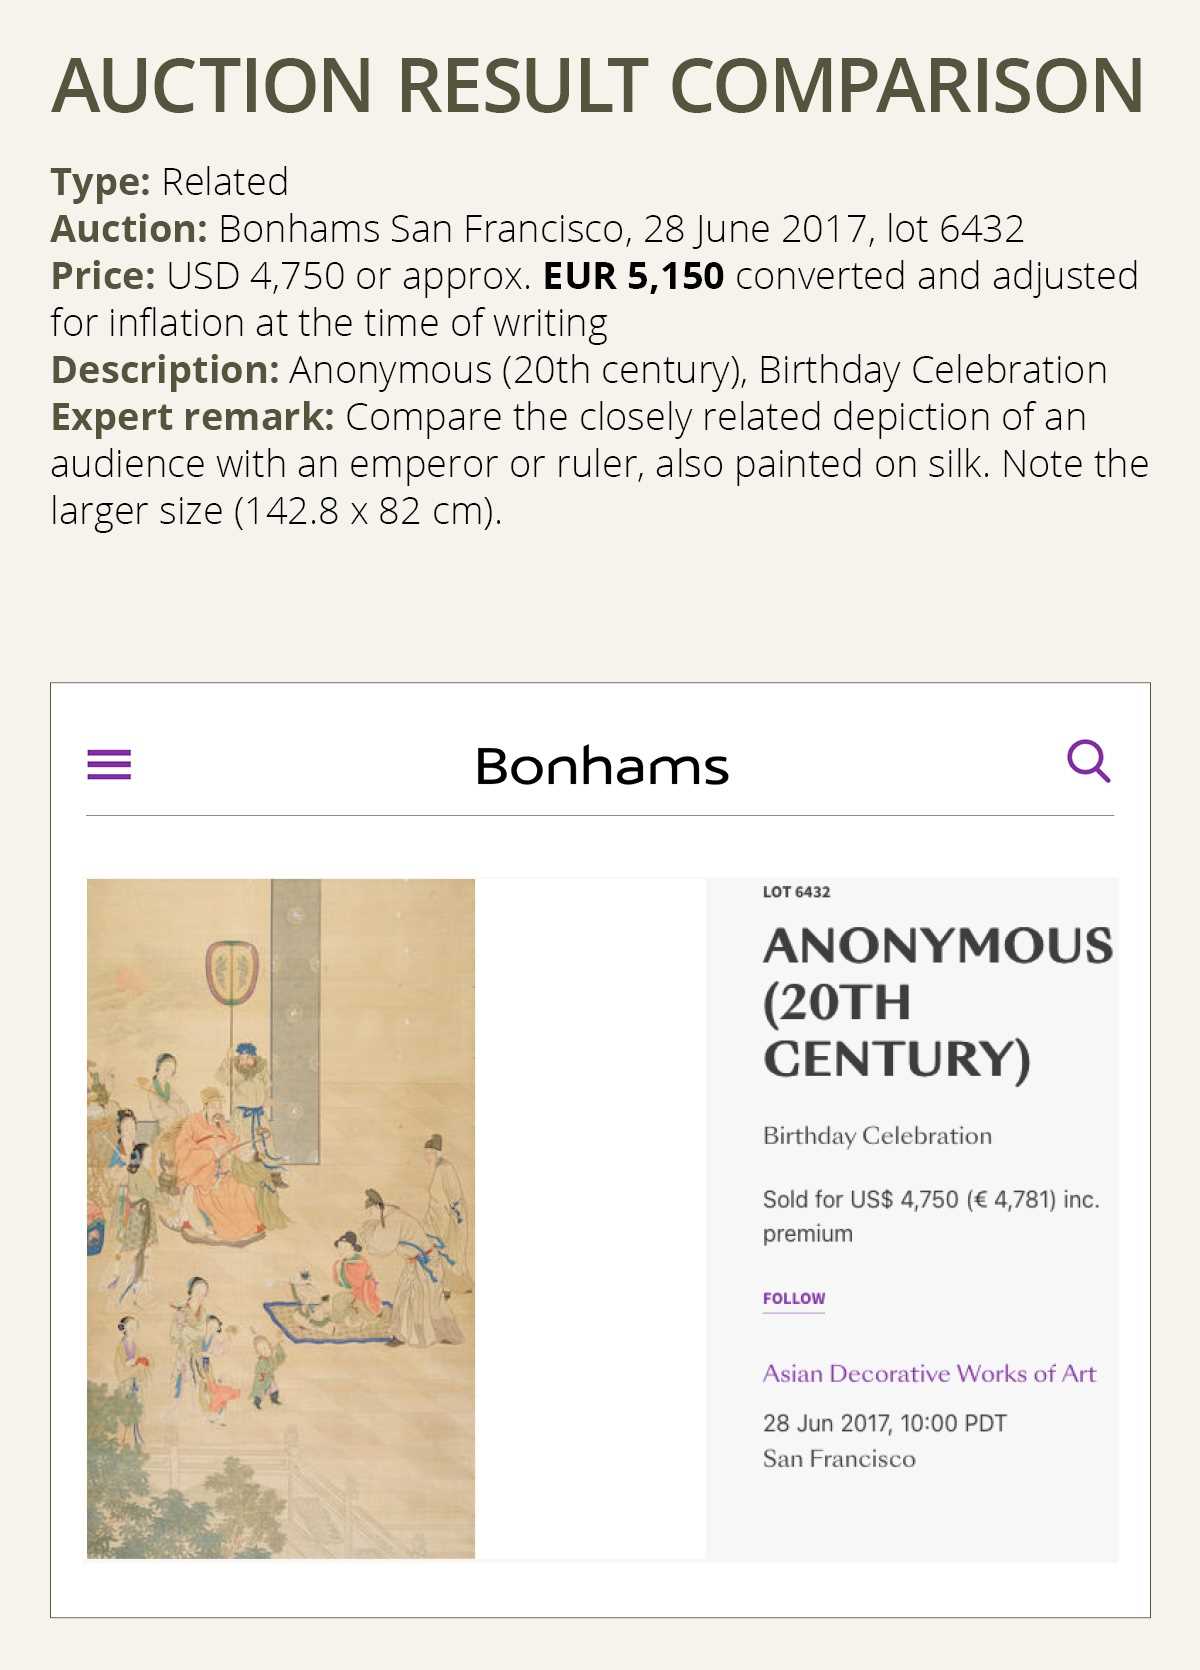Click the Expert remark label
The image size is (1200, 1670).
click(191, 415)
